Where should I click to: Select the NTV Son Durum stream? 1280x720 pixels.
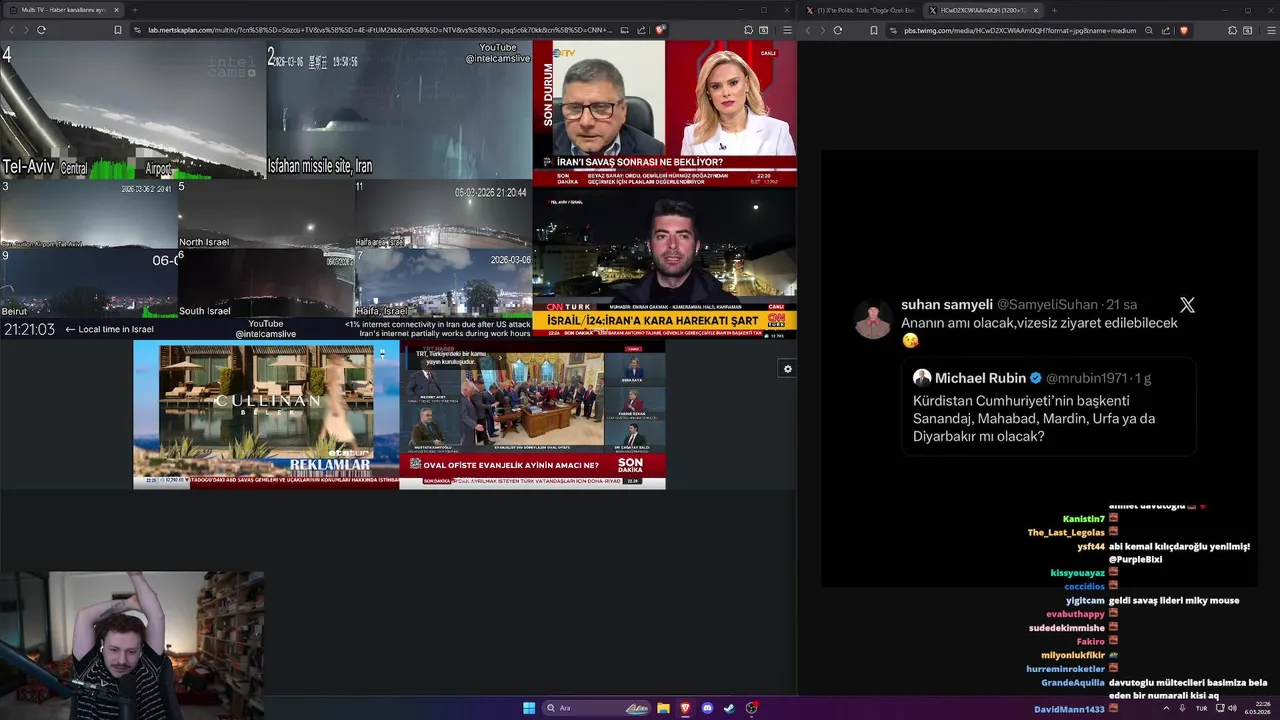pyautogui.click(x=665, y=114)
